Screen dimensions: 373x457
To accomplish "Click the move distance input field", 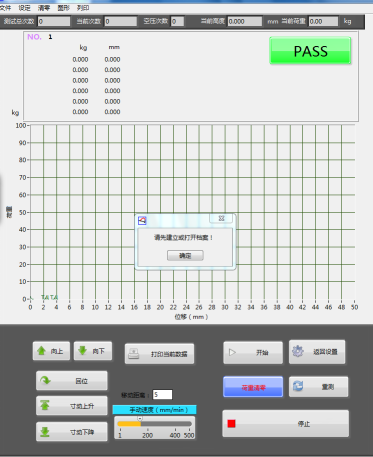I will (x=162, y=395).
